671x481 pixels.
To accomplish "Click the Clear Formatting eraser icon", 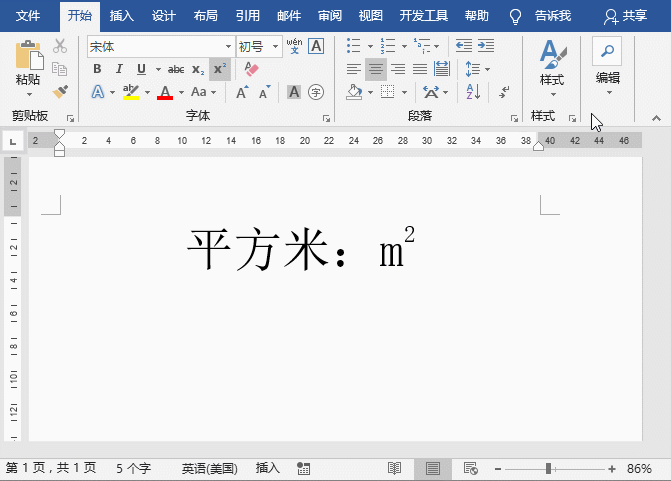I will tap(251, 69).
